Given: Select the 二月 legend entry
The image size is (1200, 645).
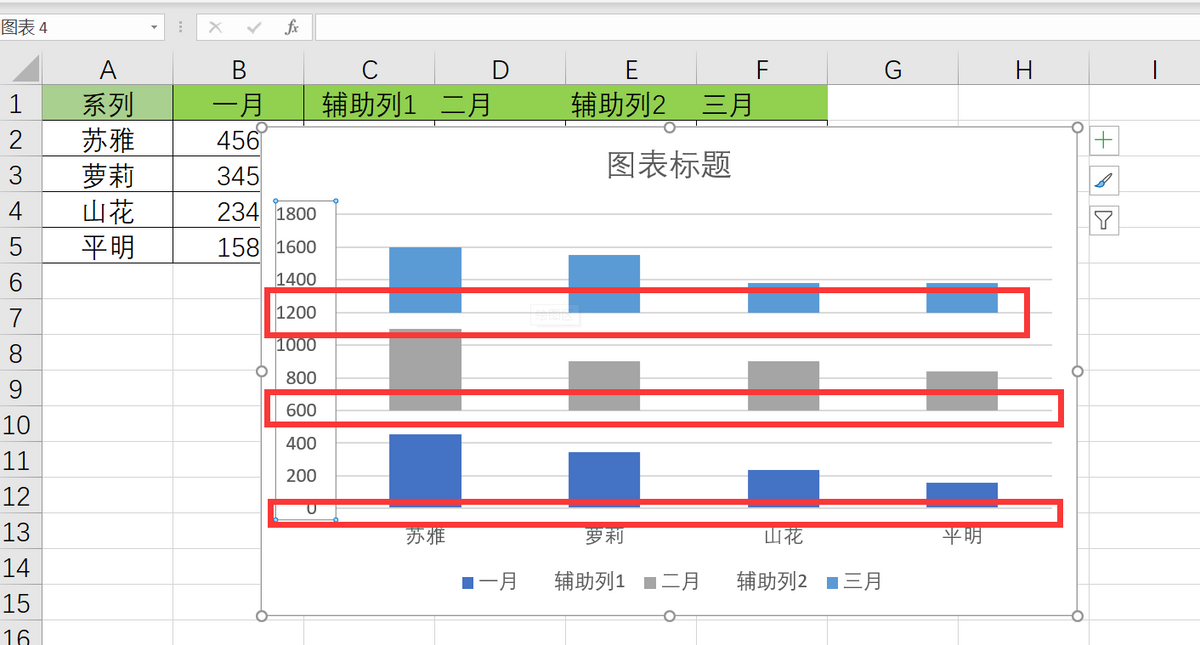Looking at the screenshot, I should [x=671, y=582].
